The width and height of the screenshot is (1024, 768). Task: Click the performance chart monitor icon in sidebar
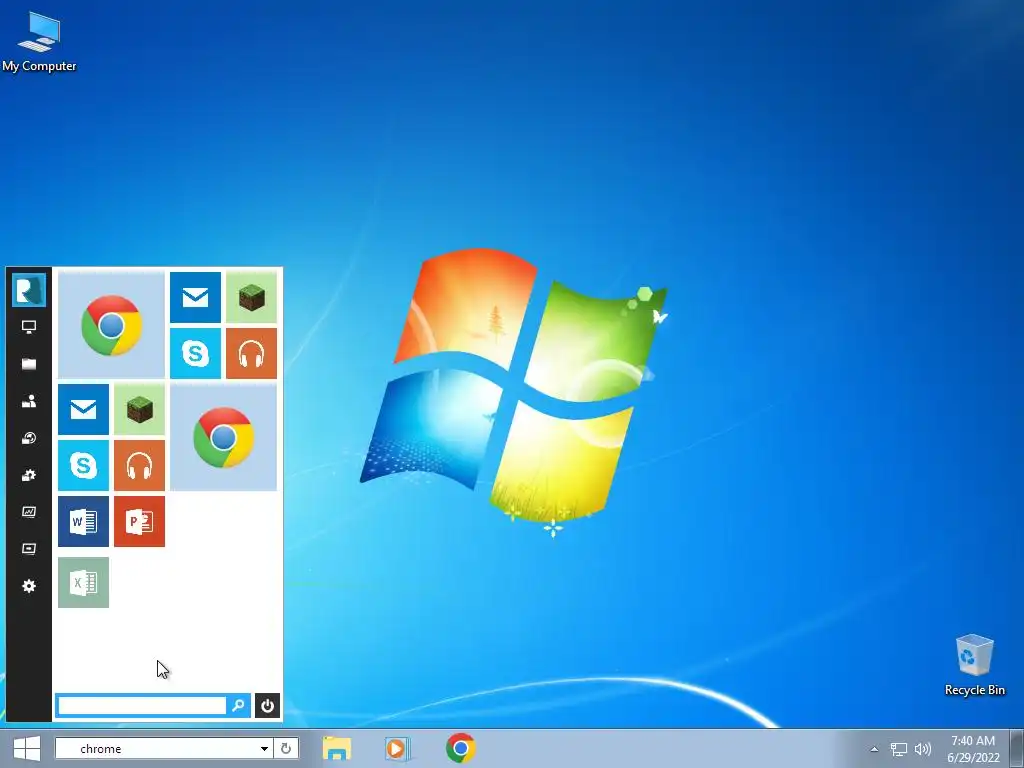tap(29, 512)
